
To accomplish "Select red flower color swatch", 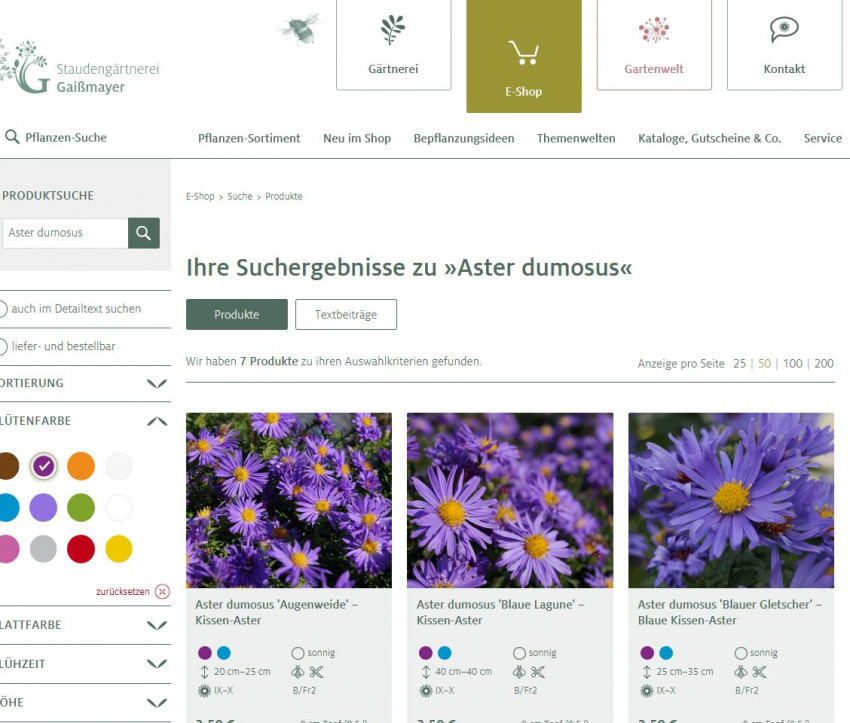I will click(81, 549).
